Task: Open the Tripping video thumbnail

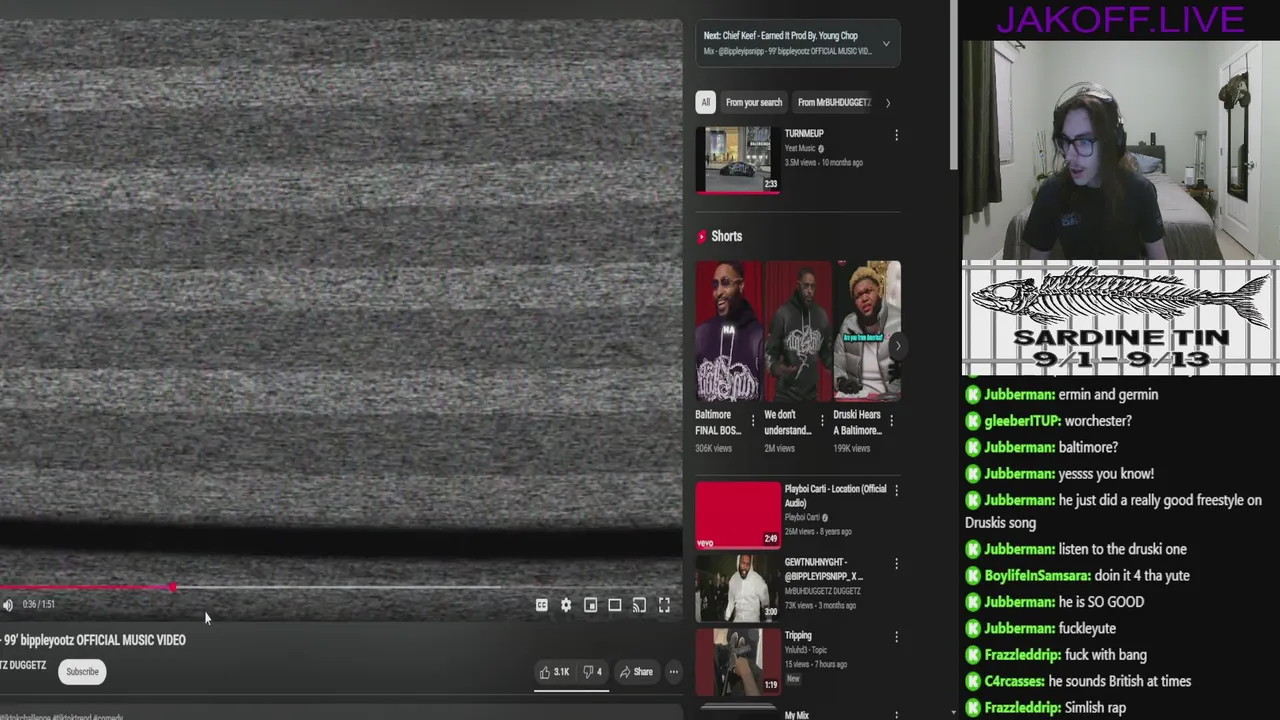Action: [x=738, y=661]
